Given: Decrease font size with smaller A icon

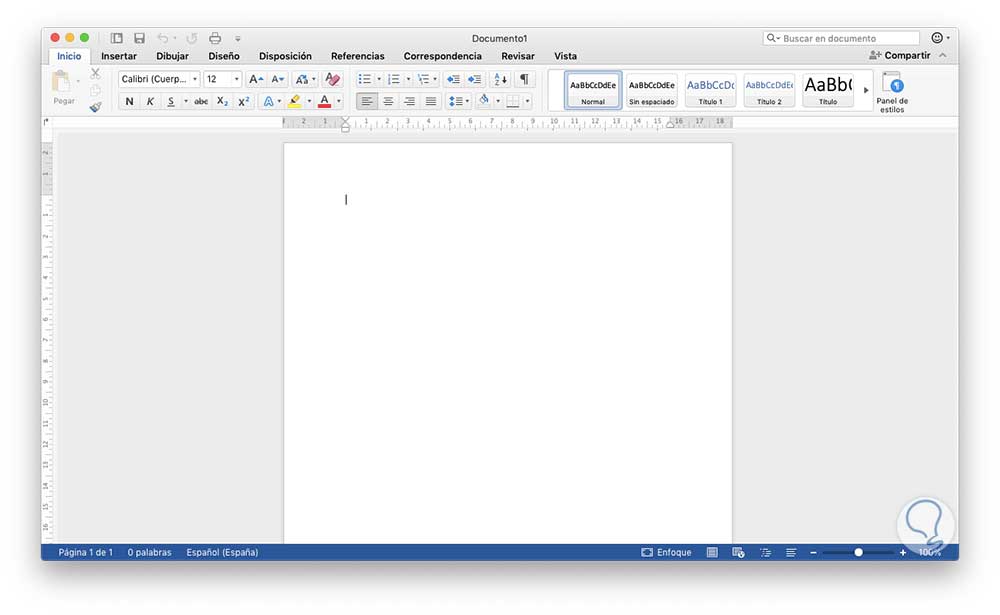Looking at the screenshot, I should pos(277,79).
